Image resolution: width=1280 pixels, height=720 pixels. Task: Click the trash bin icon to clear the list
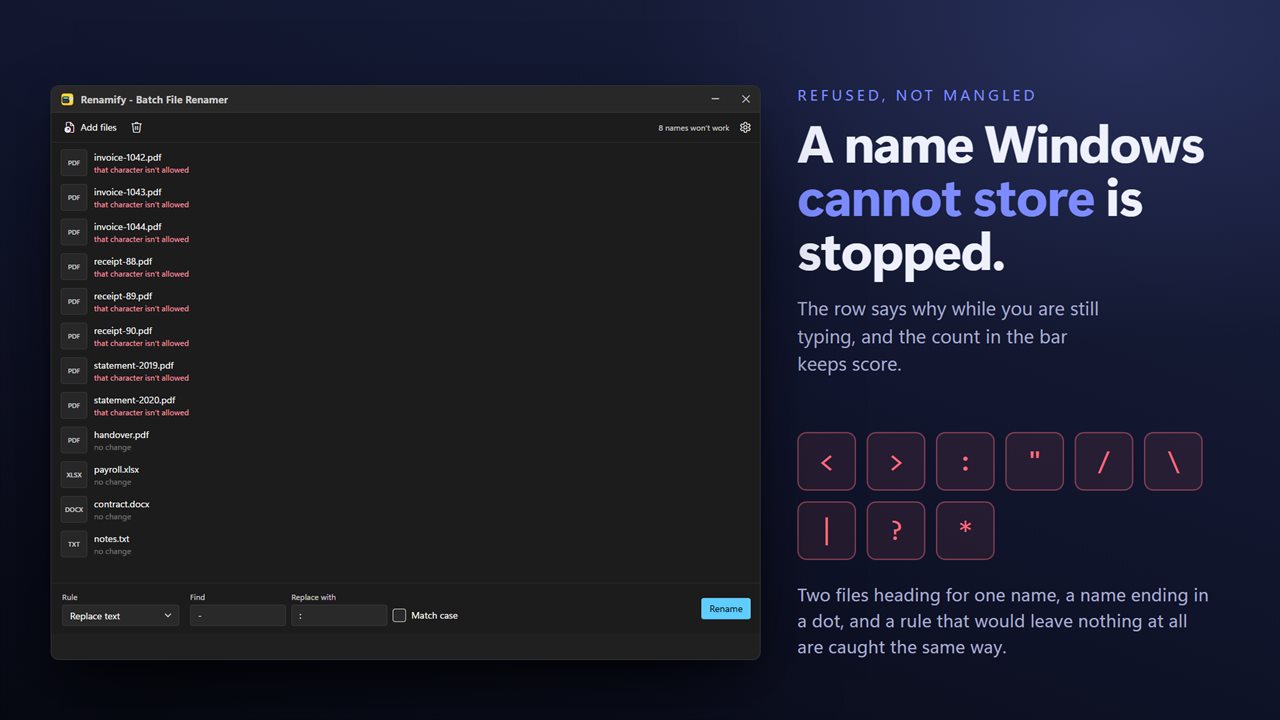click(x=137, y=128)
